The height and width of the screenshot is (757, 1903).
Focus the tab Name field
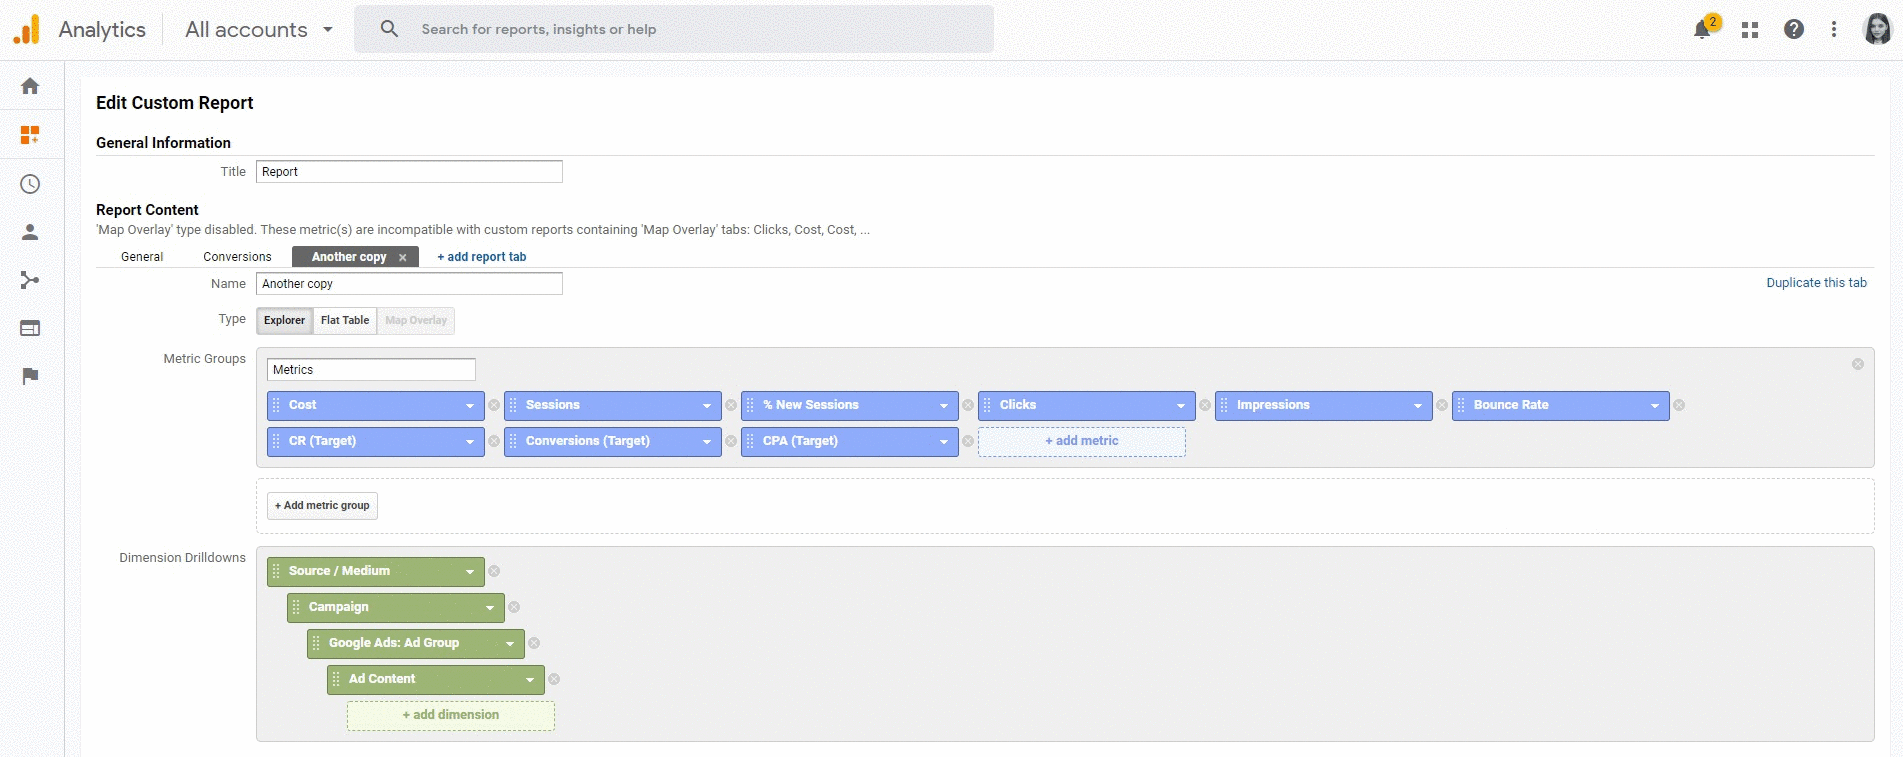(409, 284)
